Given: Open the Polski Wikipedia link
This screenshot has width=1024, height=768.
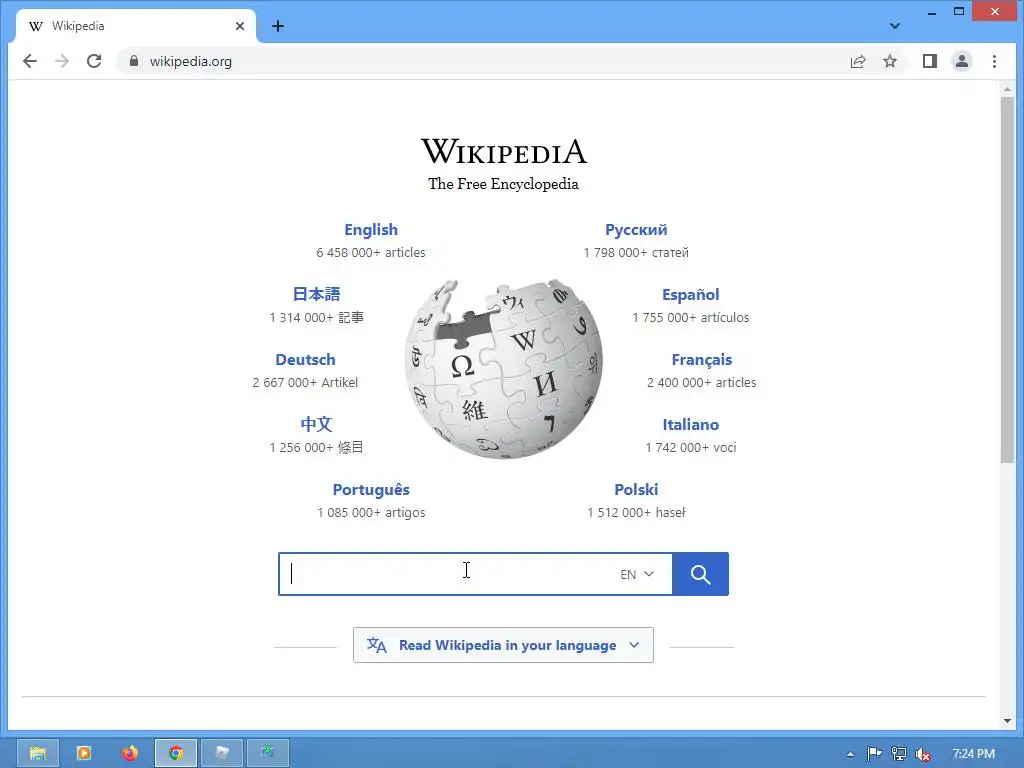Looking at the screenshot, I should (636, 490).
